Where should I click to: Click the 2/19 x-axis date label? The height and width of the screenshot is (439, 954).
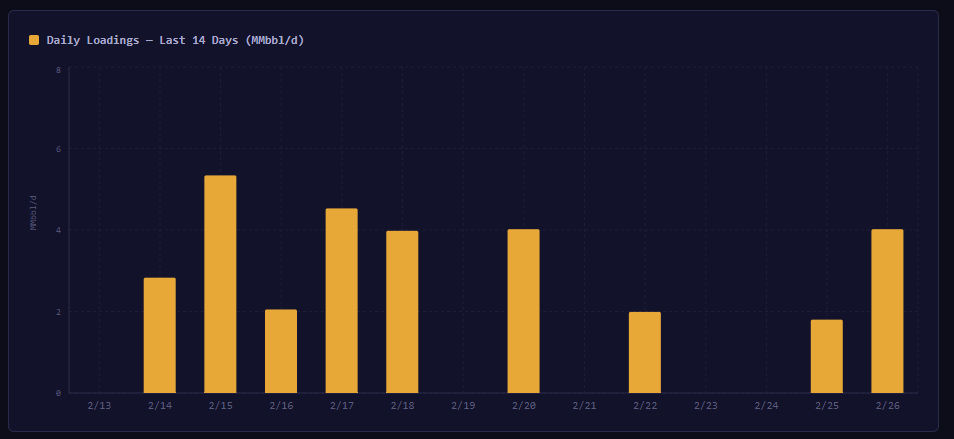[x=463, y=406]
